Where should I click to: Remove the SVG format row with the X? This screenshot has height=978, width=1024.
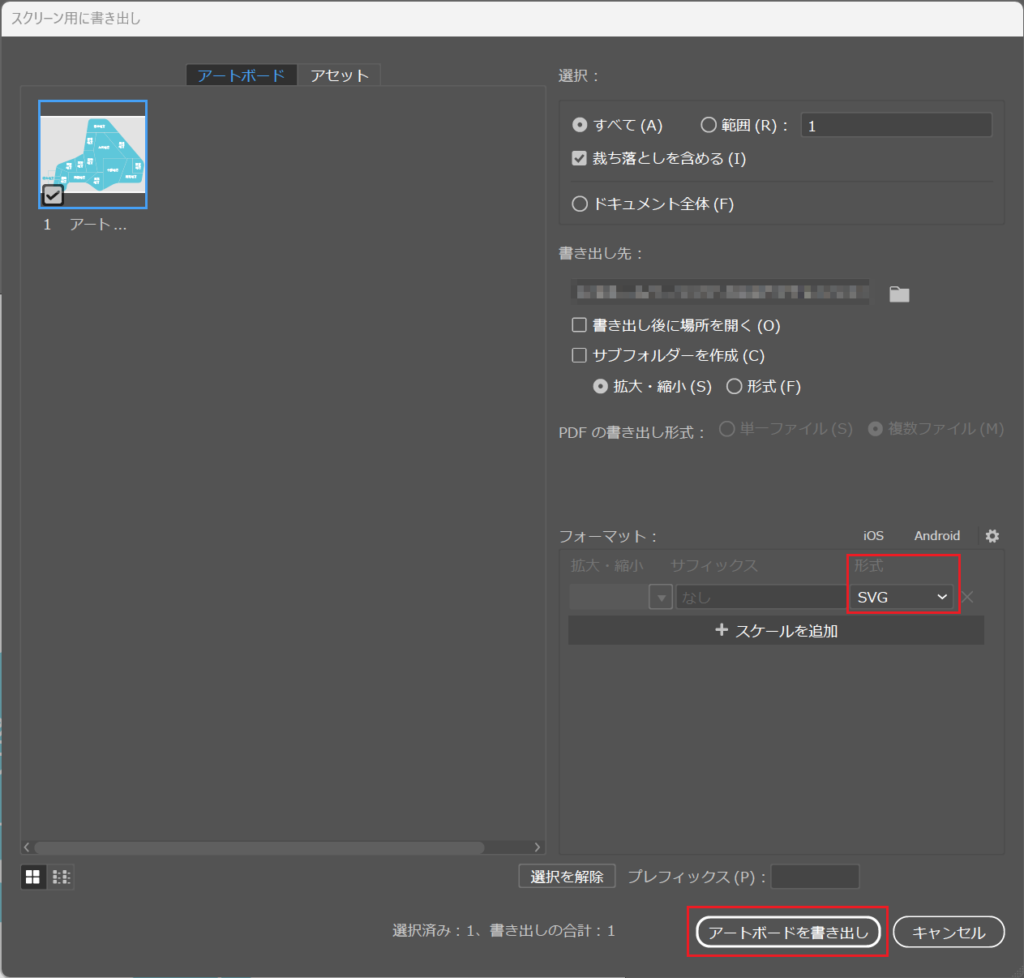coord(966,596)
